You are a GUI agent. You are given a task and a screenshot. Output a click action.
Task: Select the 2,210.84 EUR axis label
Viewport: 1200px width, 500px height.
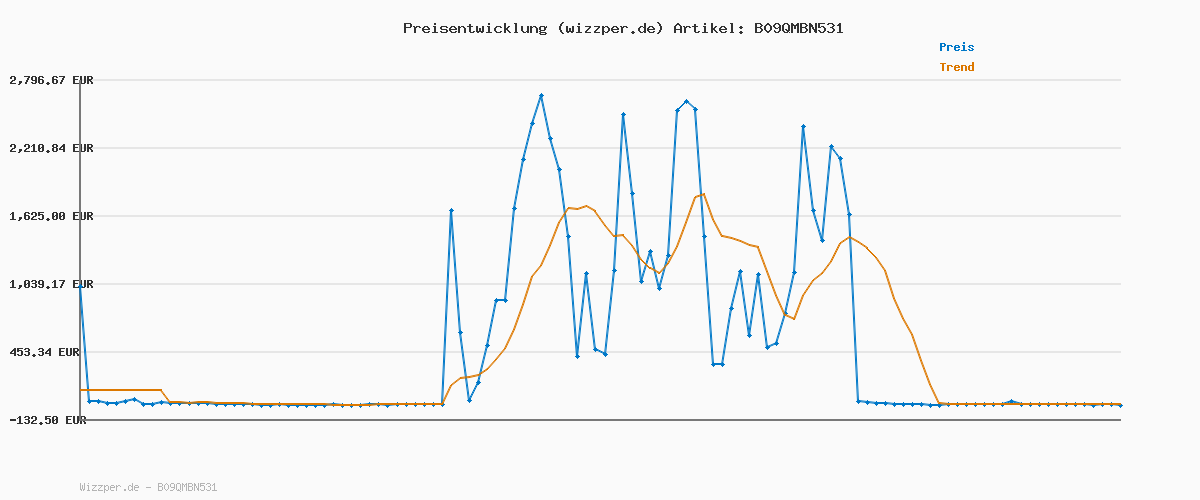point(51,148)
